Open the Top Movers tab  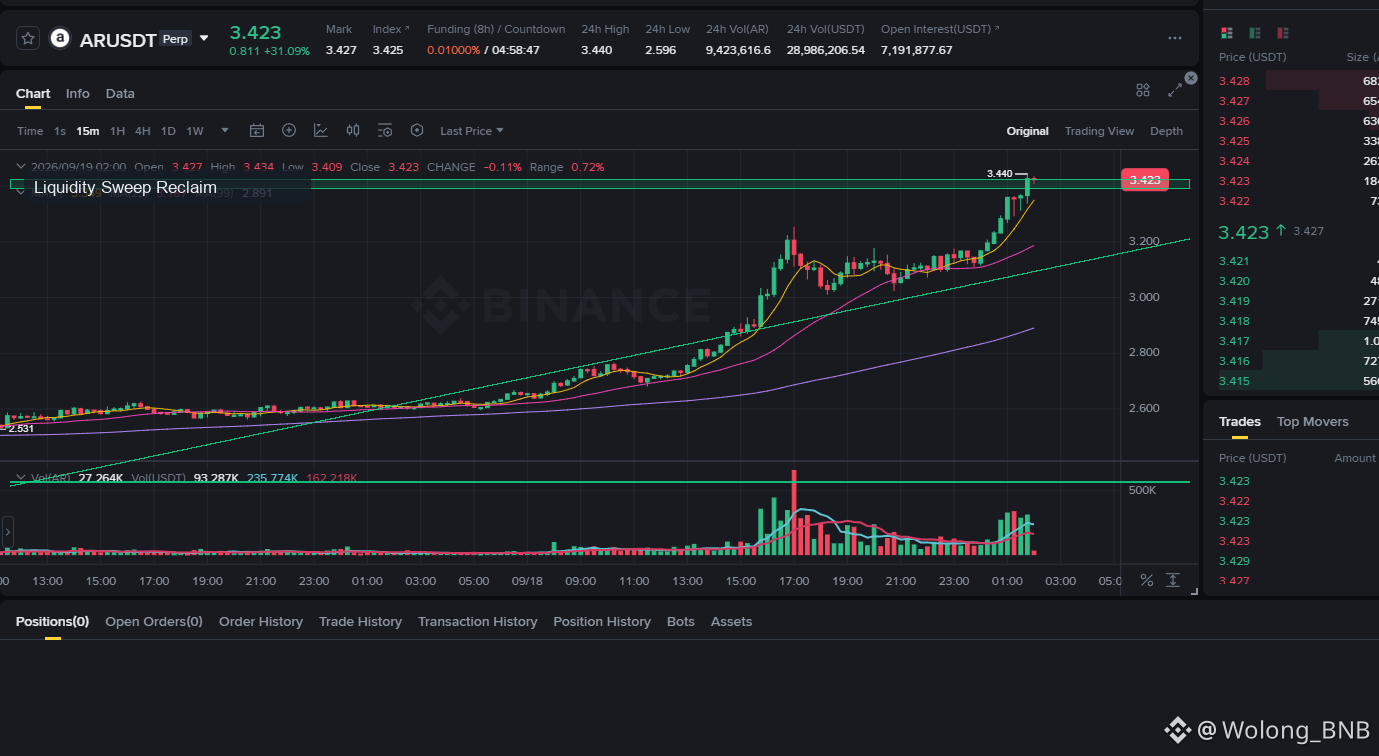click(1313, 421)
